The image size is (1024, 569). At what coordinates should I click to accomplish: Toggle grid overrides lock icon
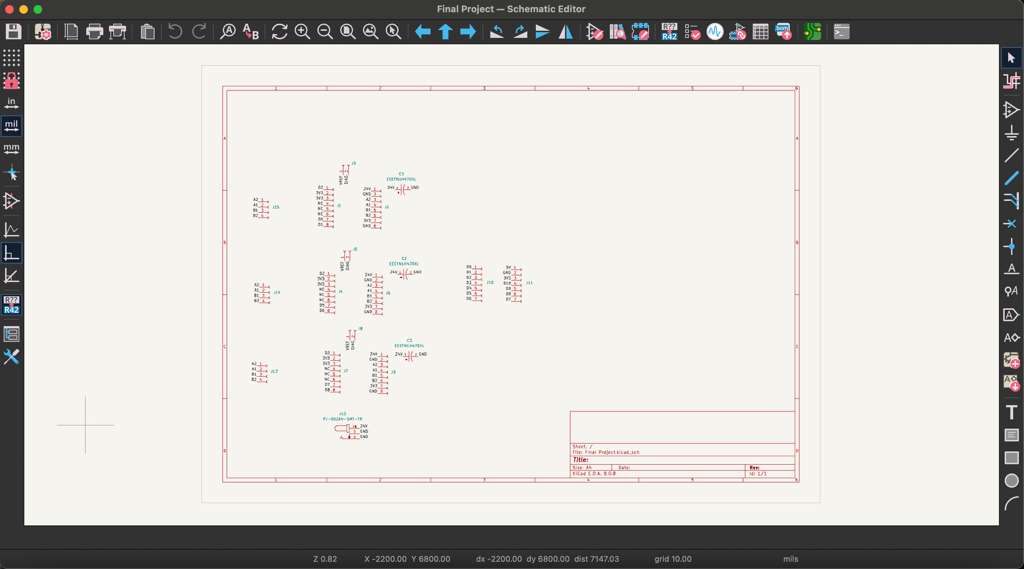click(11, 80)
